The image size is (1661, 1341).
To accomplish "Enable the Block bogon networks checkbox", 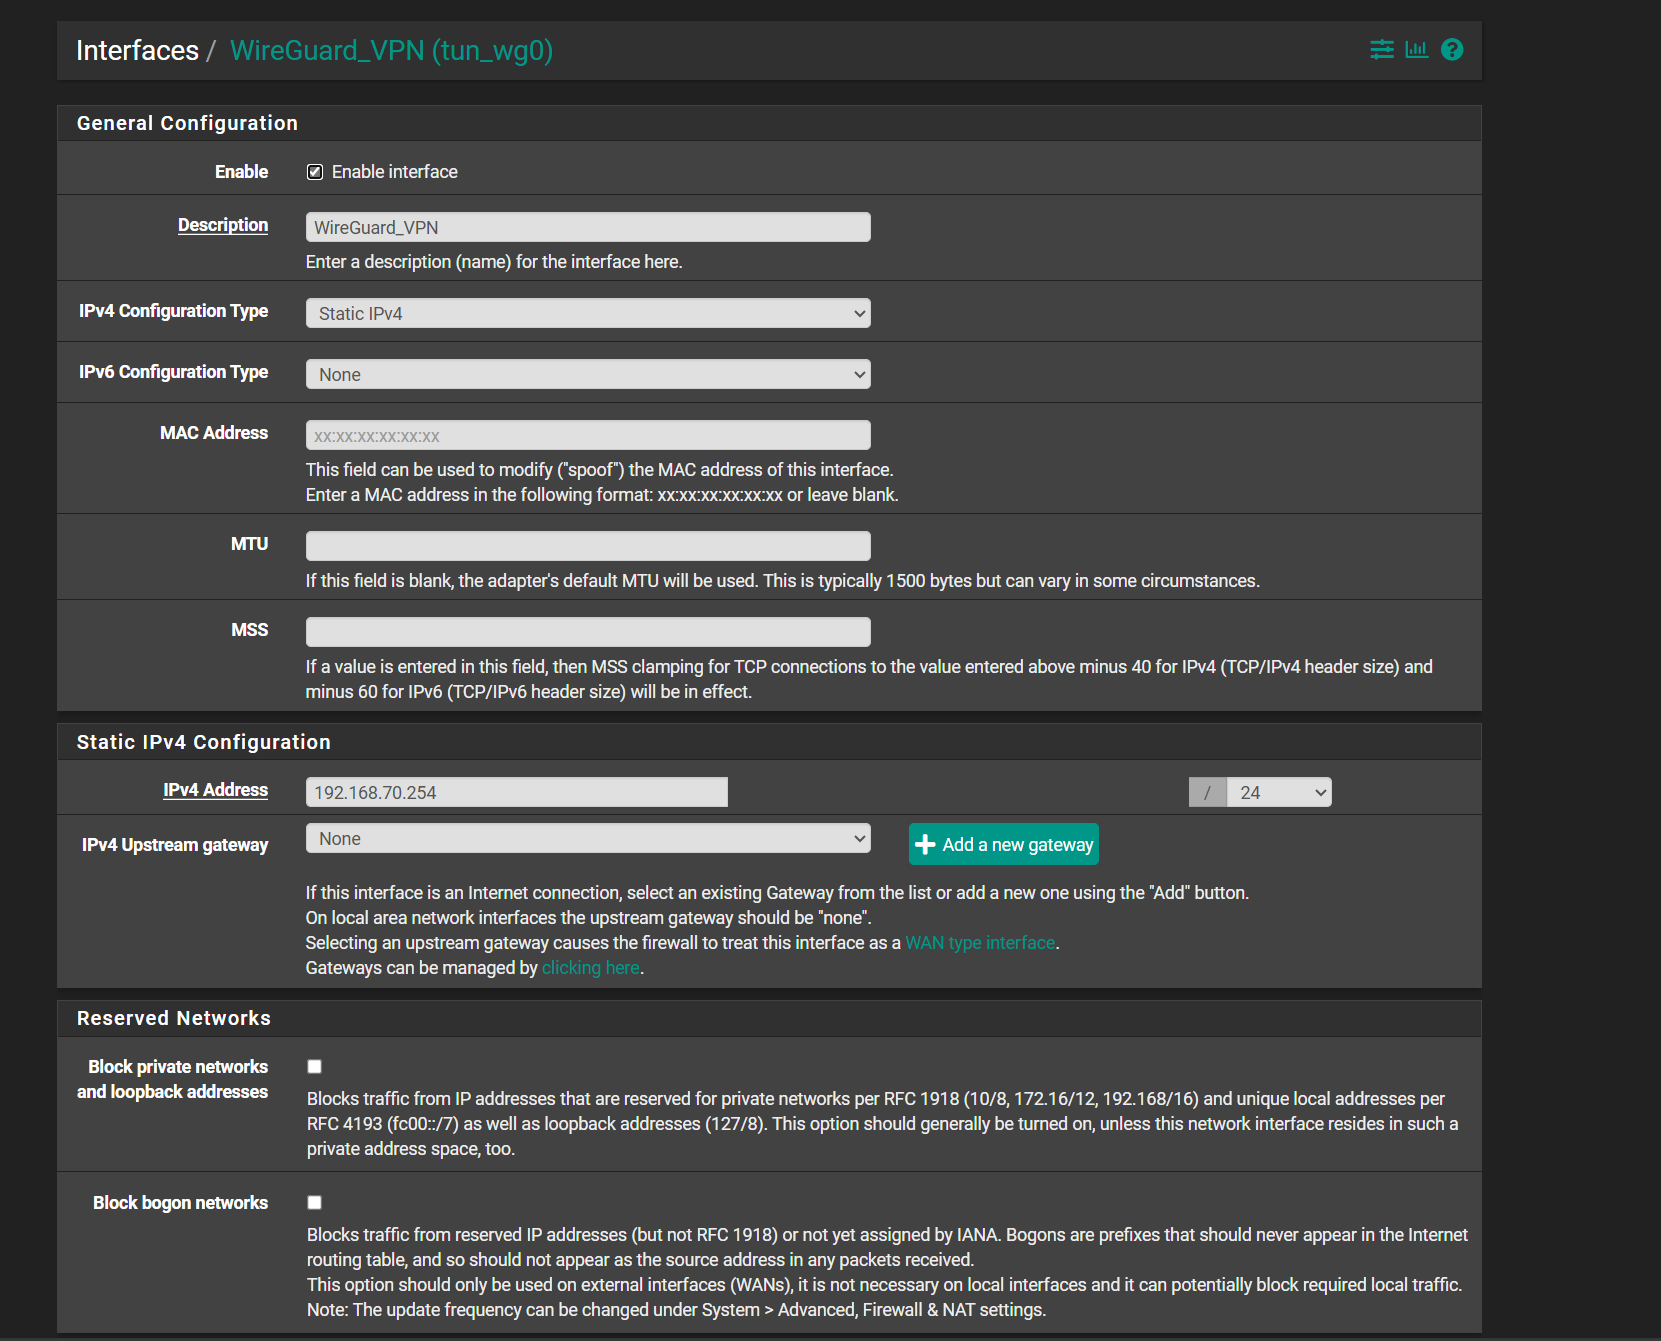I will click(315, 1203).
